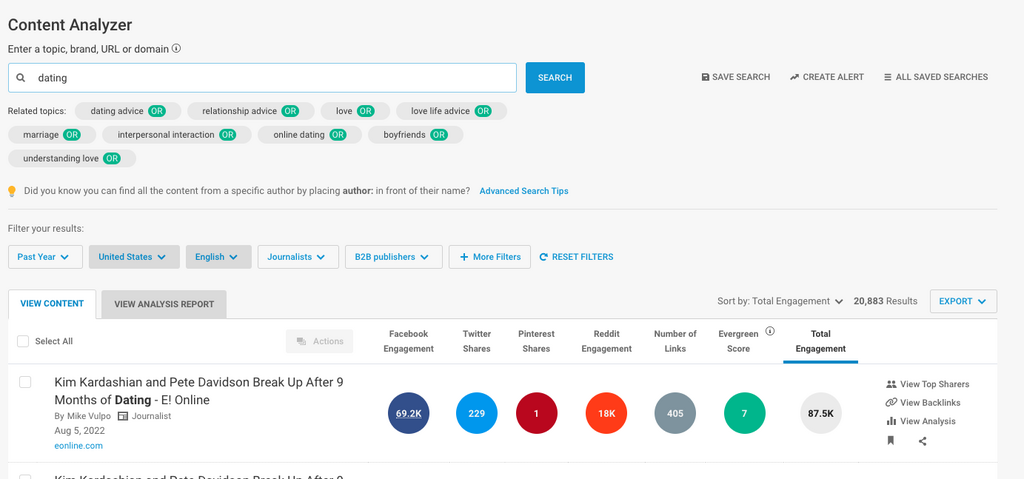This screenshot has width=1024, height=479.
Task: Click the View Top Sharers people icon
Action: tap(891, 384)
